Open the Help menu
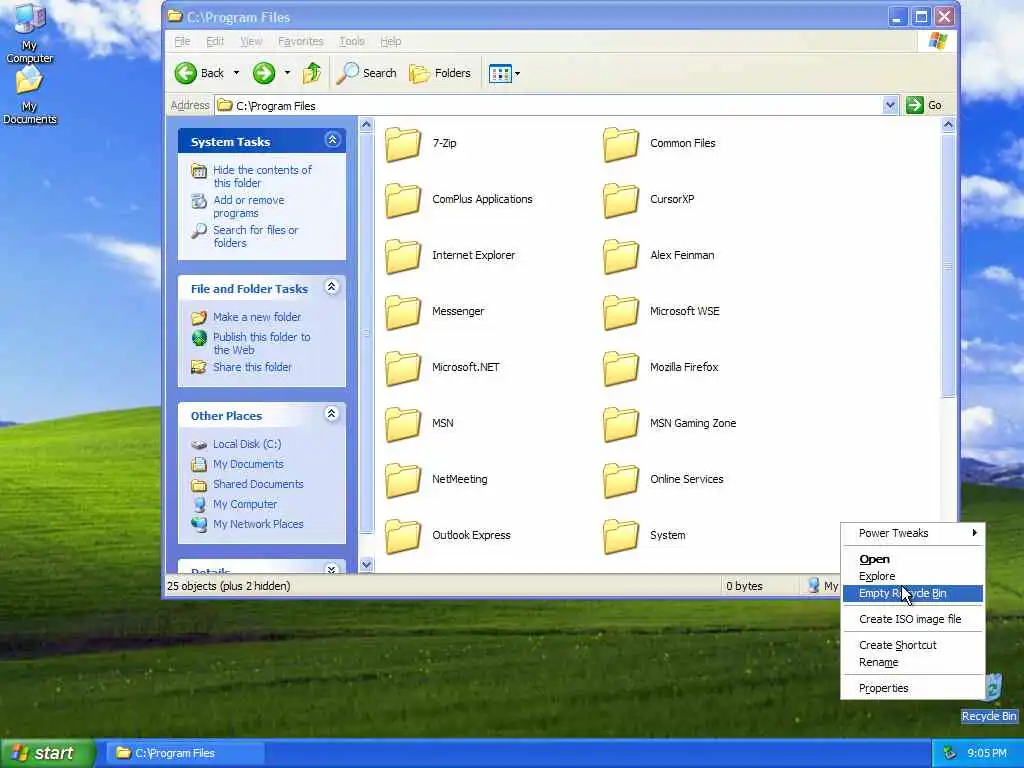Image resolution: width=1024 pixels, height=768 pixels. [x=391, y=41]
